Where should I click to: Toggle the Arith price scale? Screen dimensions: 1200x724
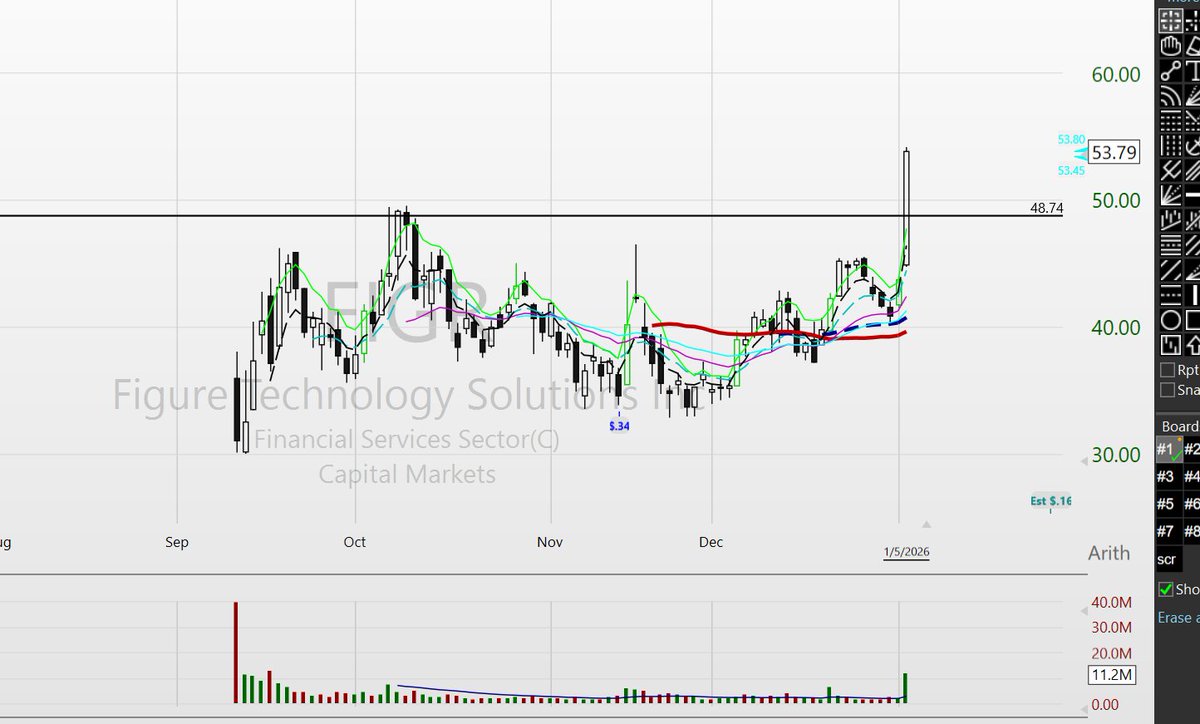pos(1109,553)
